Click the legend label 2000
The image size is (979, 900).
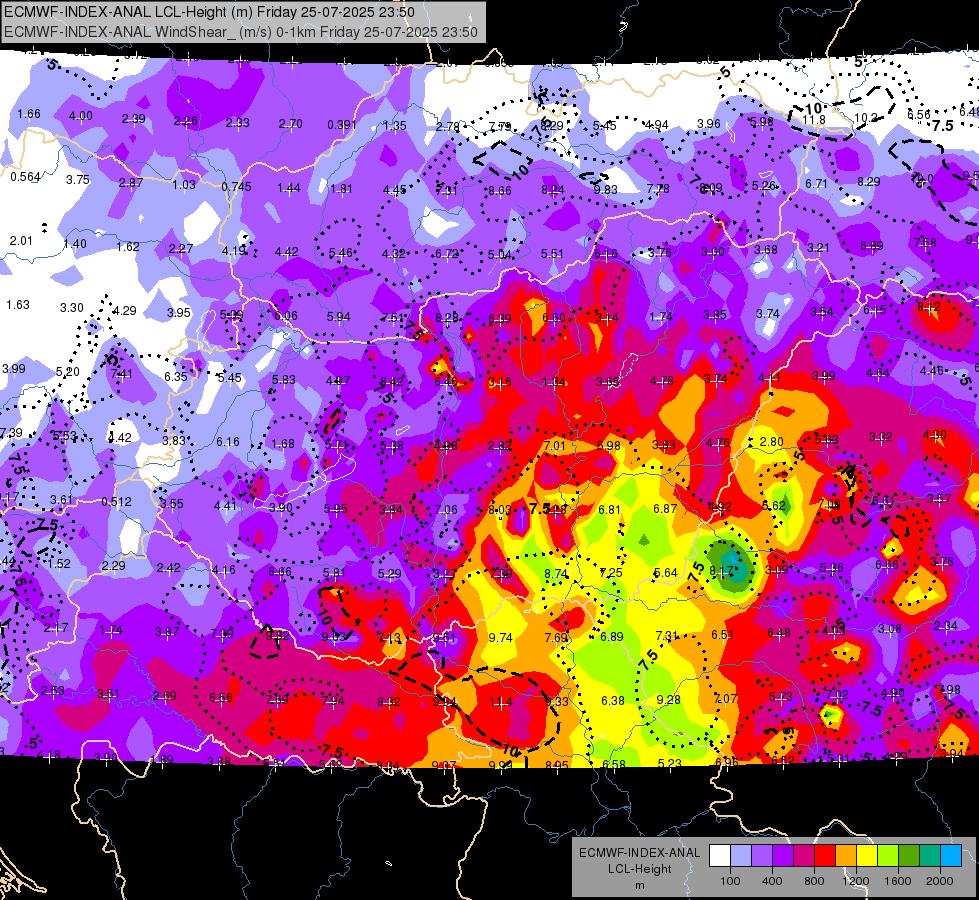pyautogui.click(x=940, y=881)
